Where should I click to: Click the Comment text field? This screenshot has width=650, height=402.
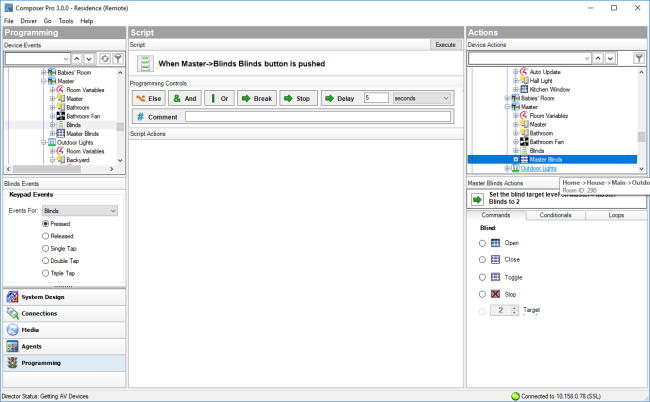click(318, 117)
